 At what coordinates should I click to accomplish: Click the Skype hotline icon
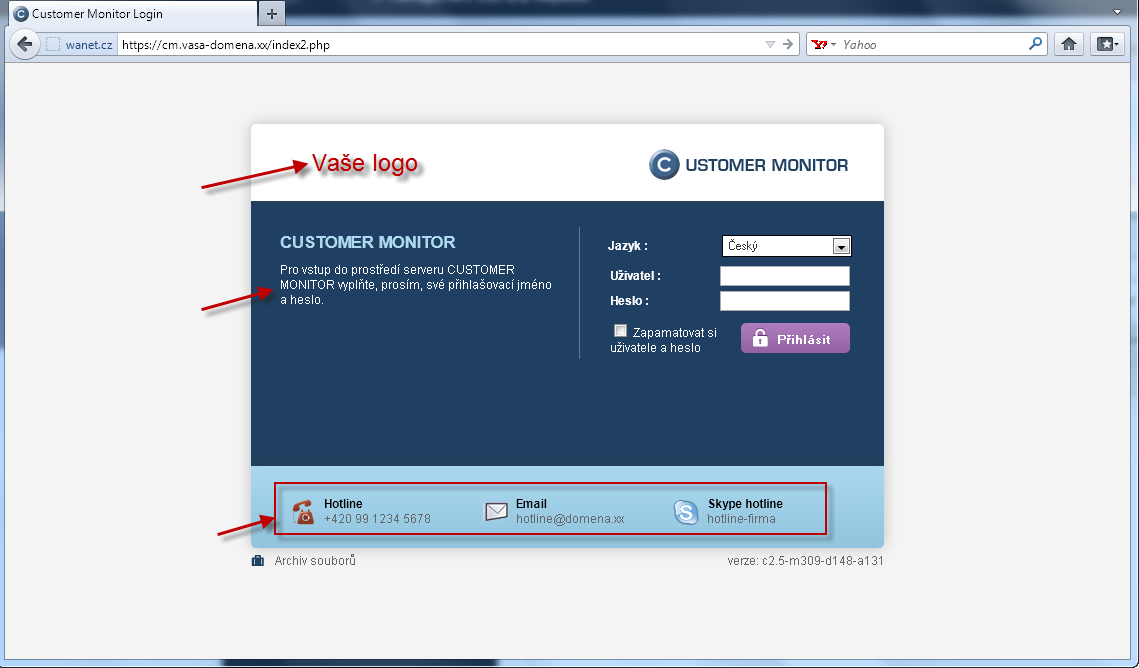pos(686,512)
